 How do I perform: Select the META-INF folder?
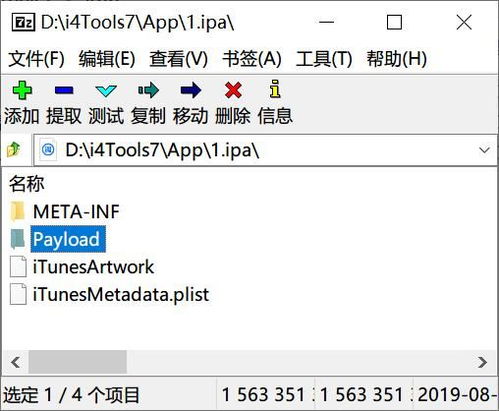(76, 212)
